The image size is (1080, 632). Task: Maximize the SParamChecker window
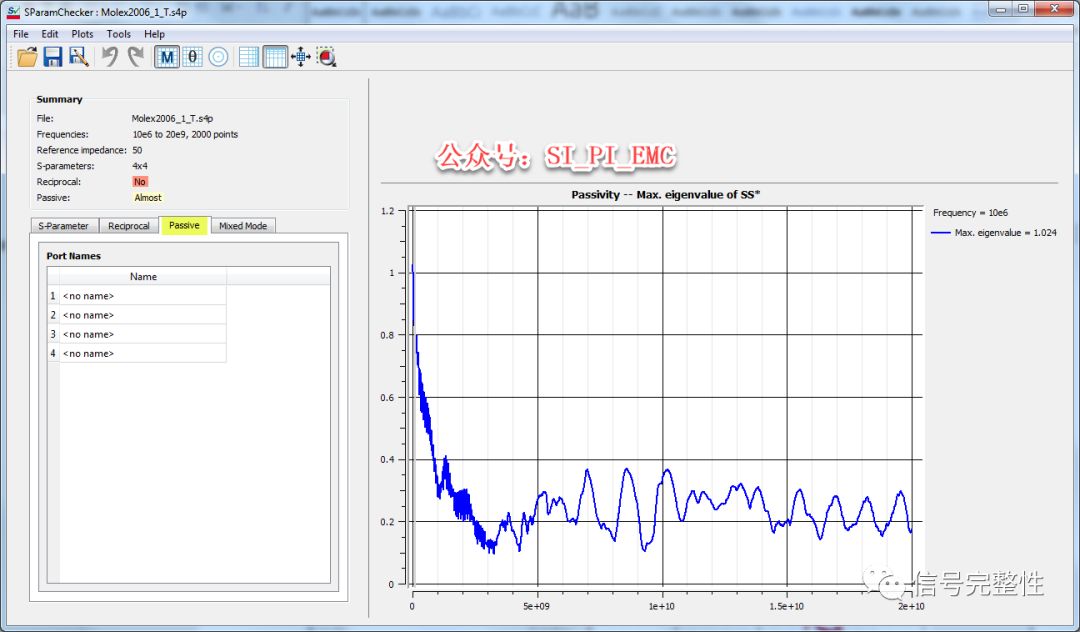pyautogui.click(x=1024, y=9)
